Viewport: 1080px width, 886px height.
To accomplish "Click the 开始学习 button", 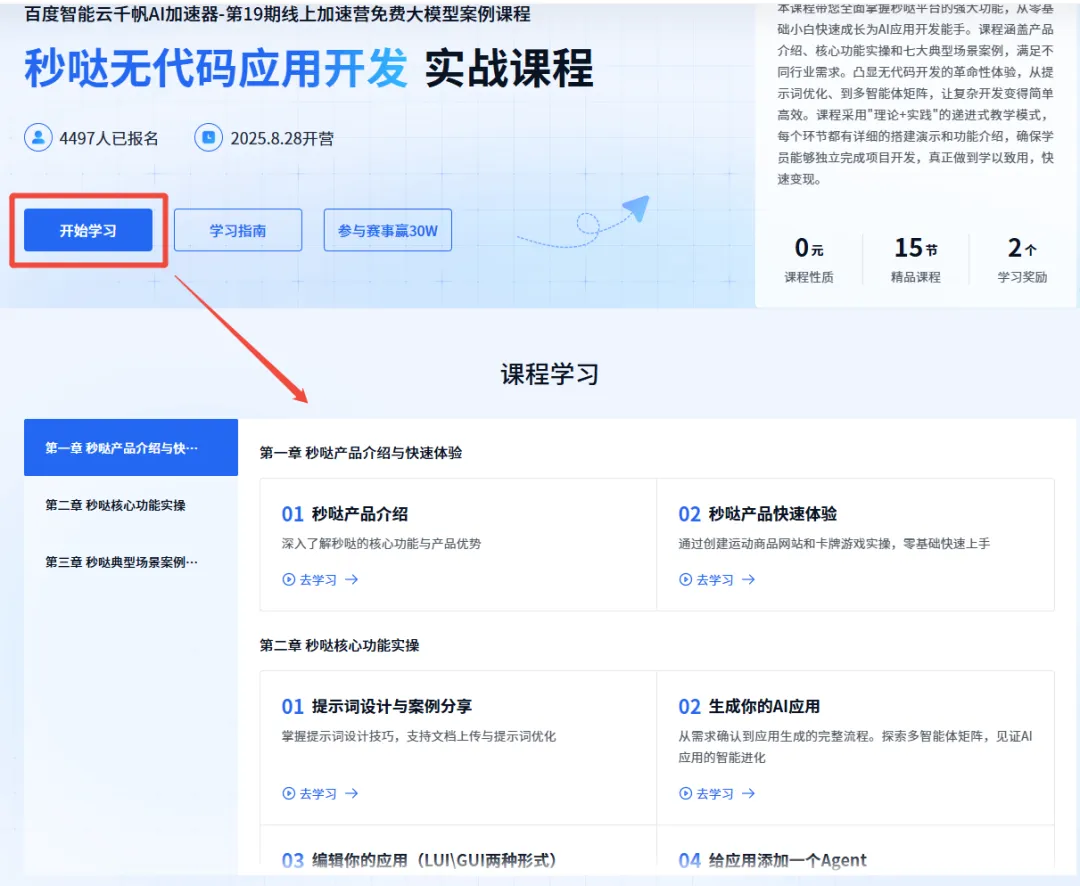I will coord(88,230).
